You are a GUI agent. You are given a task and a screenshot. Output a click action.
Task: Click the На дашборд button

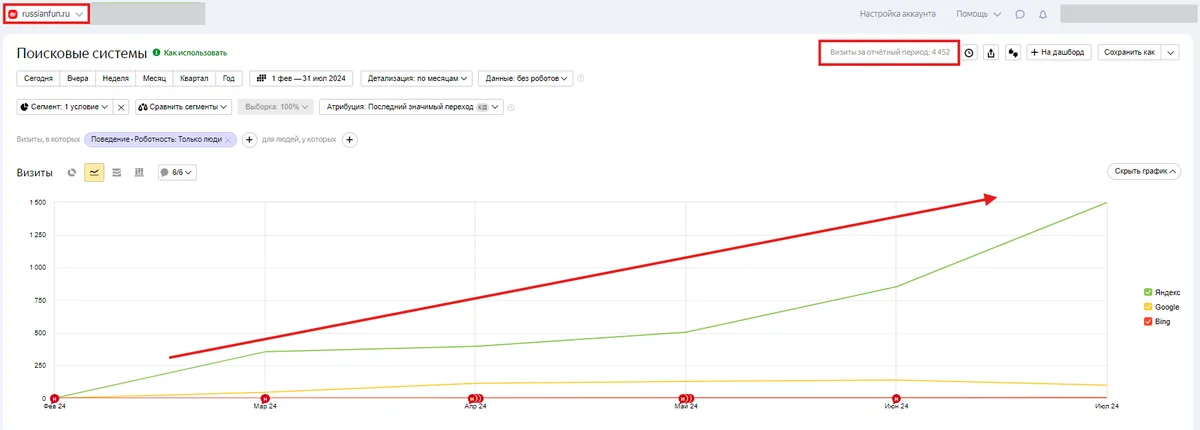(1059, 53)
